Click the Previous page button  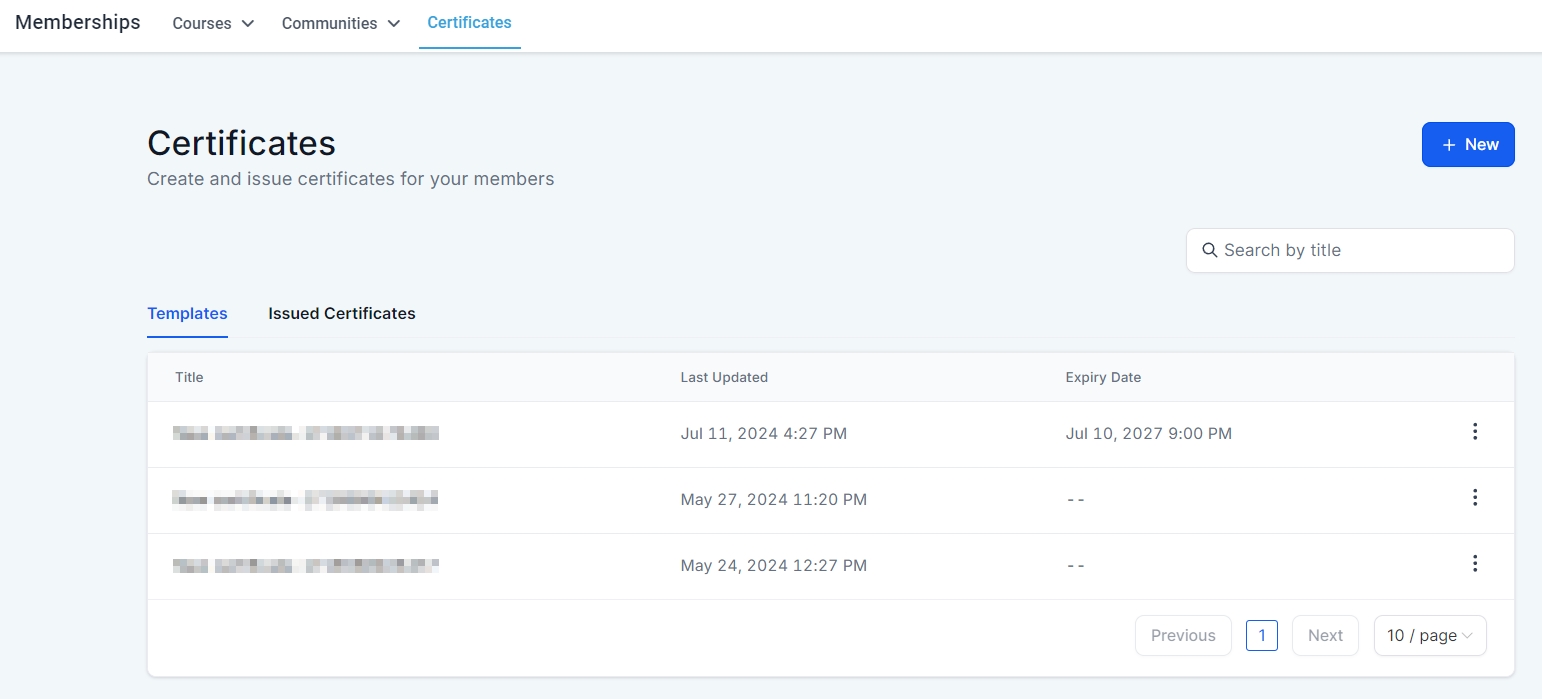[x=1182, y=635]
